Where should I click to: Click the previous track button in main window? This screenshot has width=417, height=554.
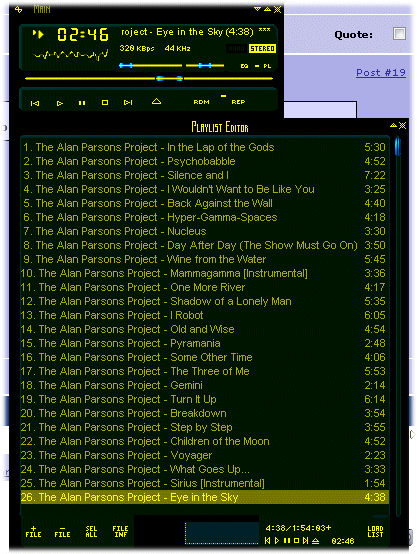point(35,103)
